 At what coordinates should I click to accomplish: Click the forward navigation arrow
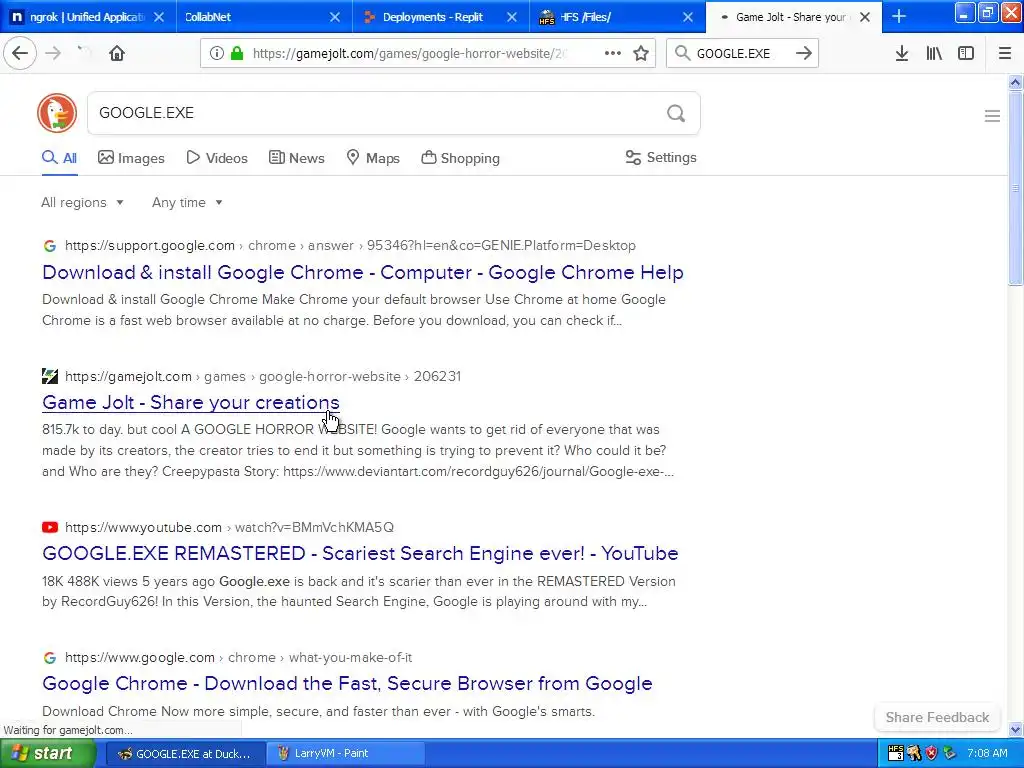pos(53,53)
